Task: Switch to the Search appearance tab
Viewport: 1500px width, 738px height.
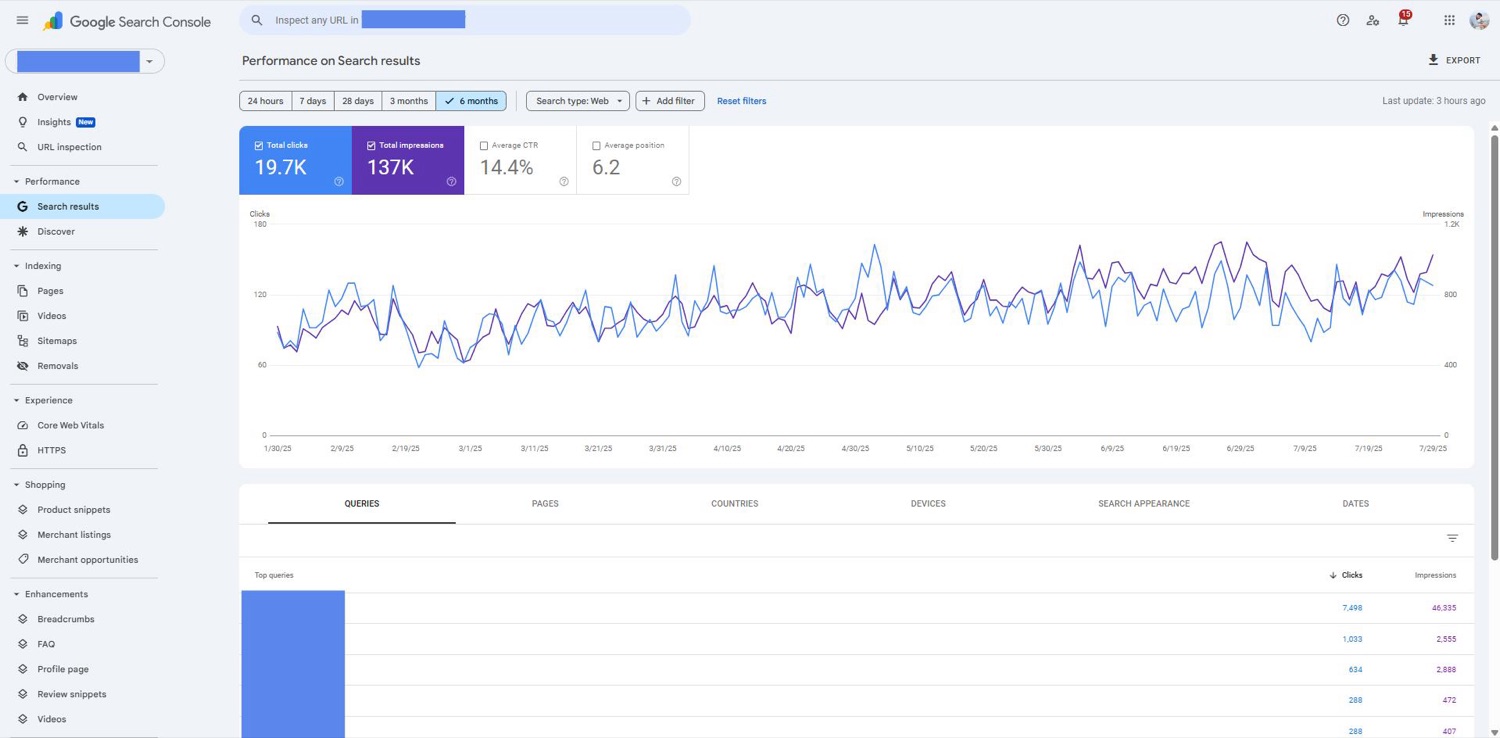Action: (1144, 504)
